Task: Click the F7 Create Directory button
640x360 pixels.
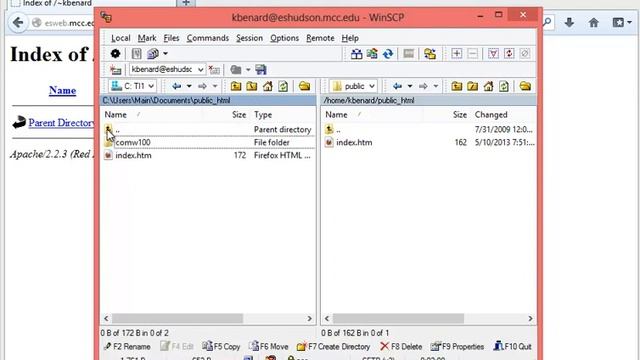Action: tap(333, 347)
